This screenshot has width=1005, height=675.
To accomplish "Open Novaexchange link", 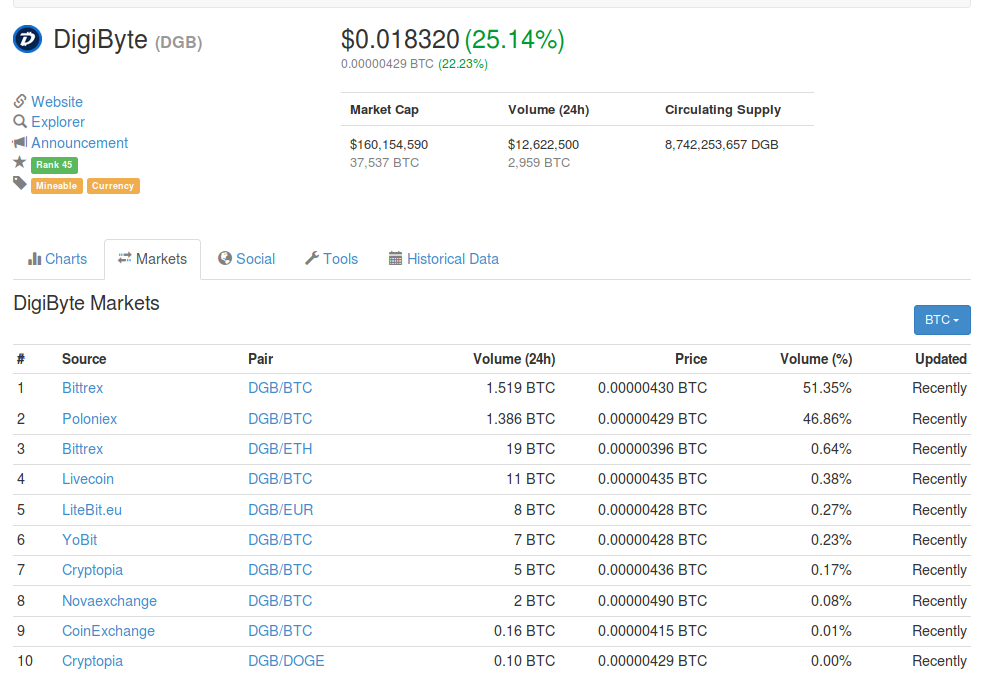I will point(110,601).
